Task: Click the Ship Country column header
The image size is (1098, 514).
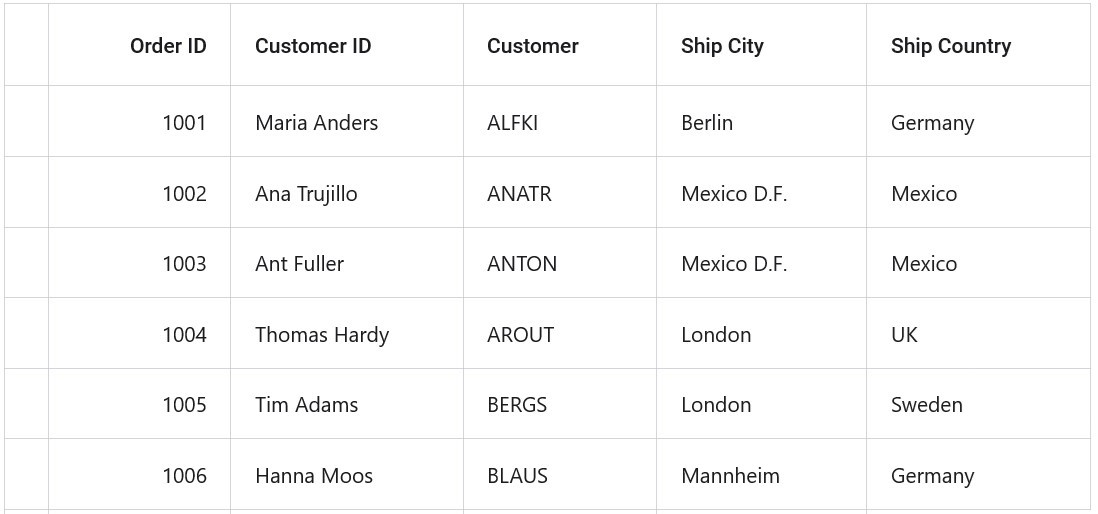Action: click(950, 46)
